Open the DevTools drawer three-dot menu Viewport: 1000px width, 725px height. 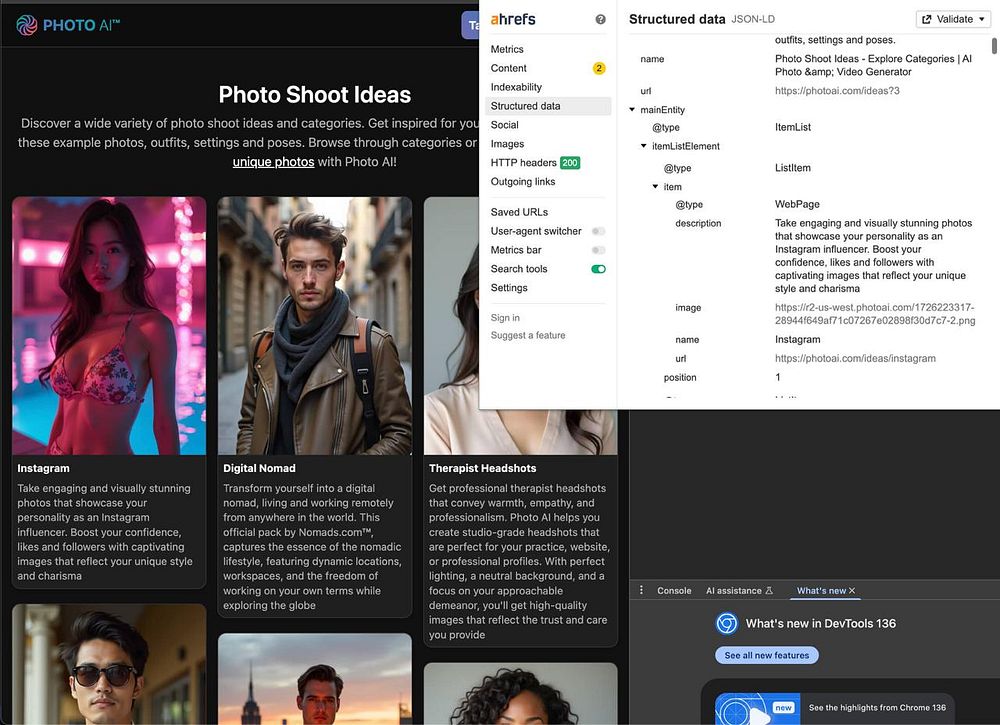[x=642, y=591]
